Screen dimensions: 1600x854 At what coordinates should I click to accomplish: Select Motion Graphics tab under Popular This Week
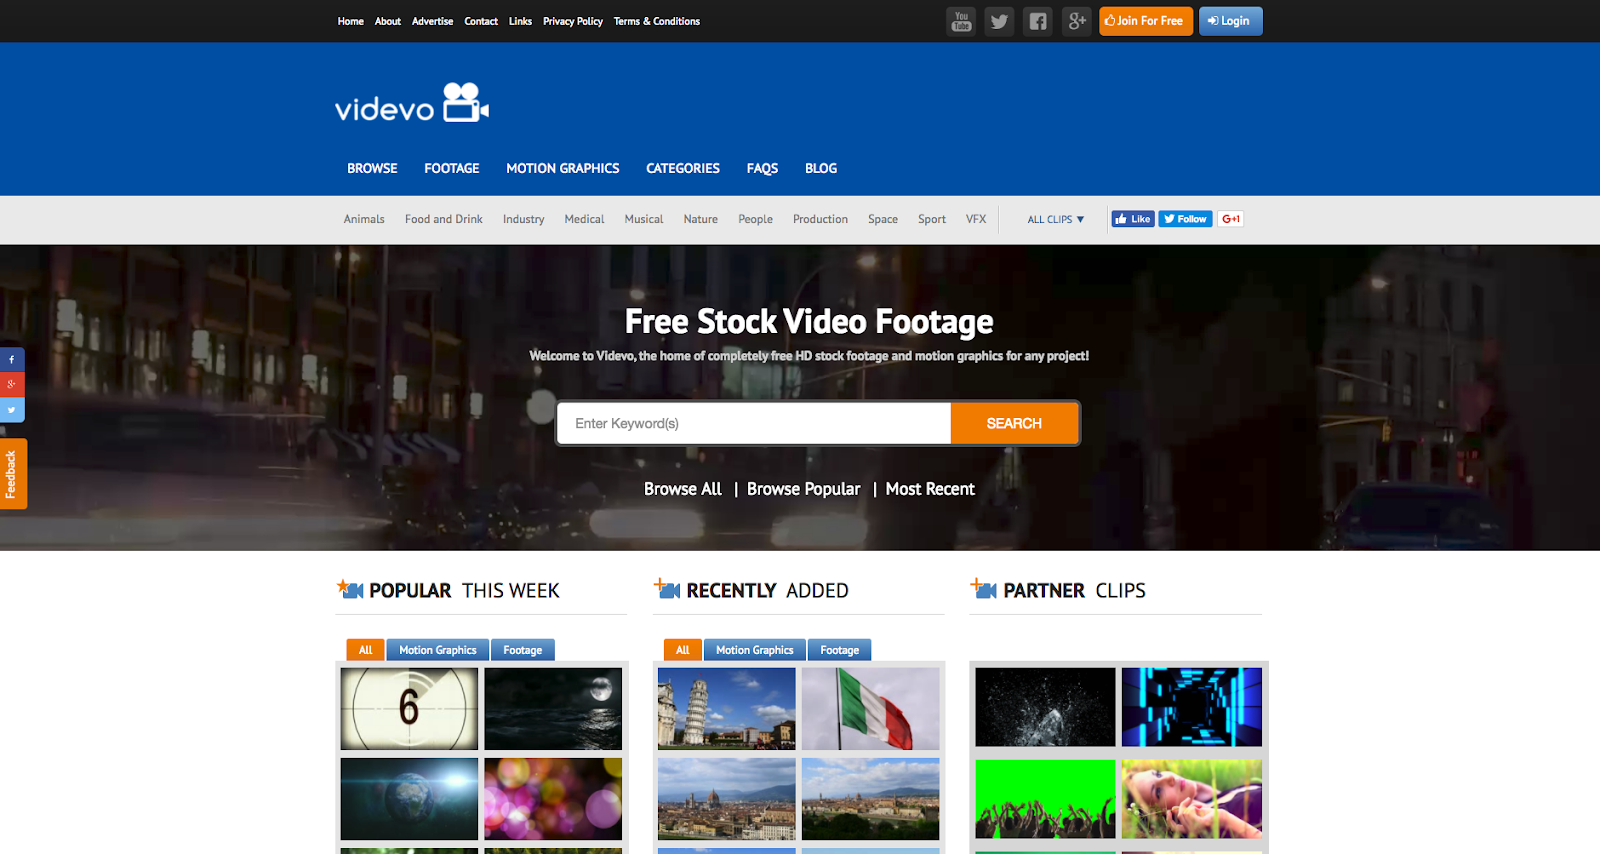tap(438, 650)
